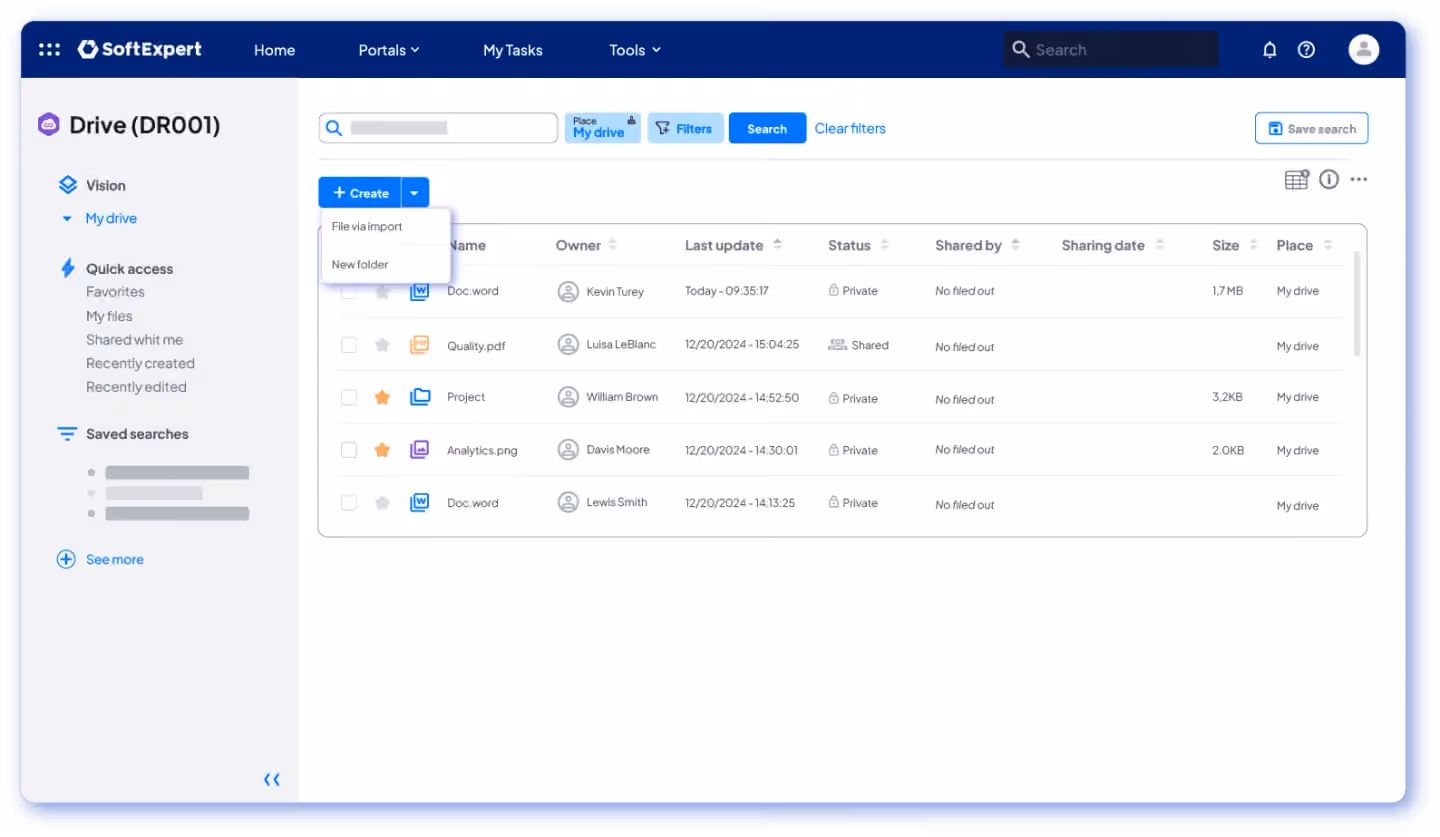
Task: Click the table vertical scrollbar
Action: click(1356, 303)
